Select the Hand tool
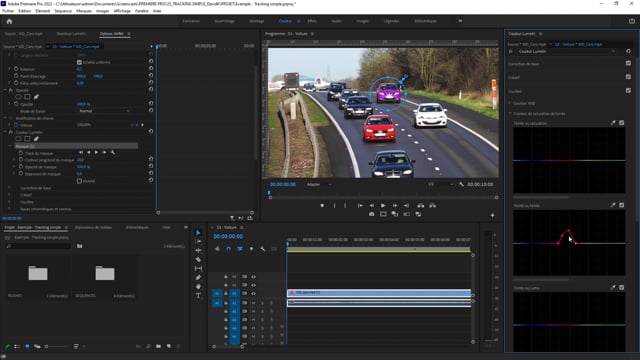Viewport: 640px width, 360px height. click(198, 287)
